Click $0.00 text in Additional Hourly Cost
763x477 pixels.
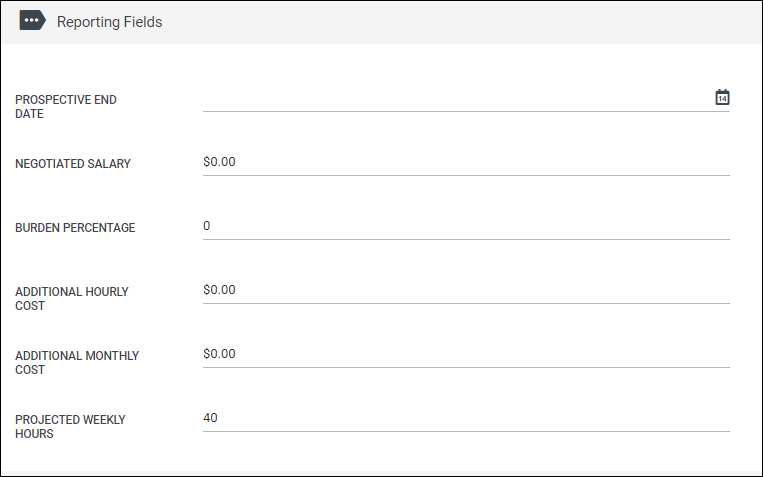pyautogui.click(x=219, y=290)
